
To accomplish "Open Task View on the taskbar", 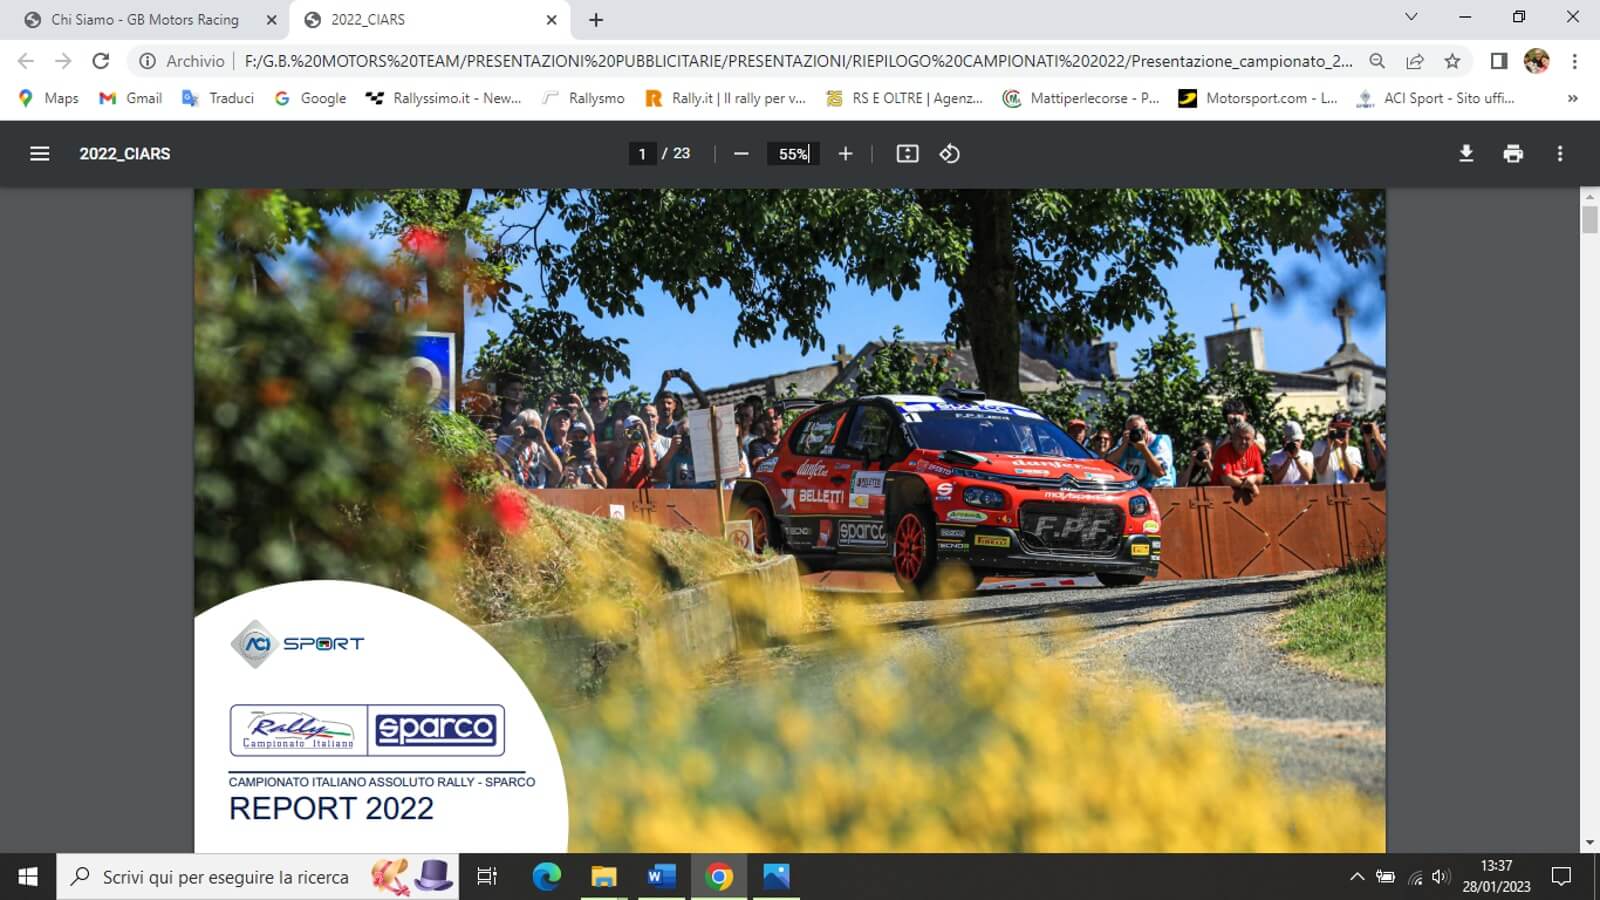I will click(x=487, y=877).
